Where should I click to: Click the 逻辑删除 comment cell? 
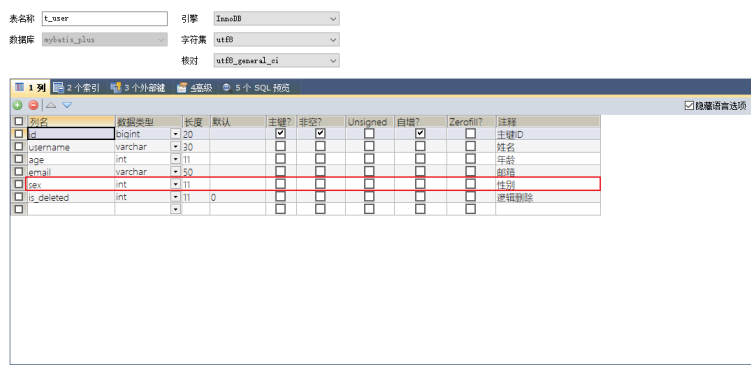(548, 197)
